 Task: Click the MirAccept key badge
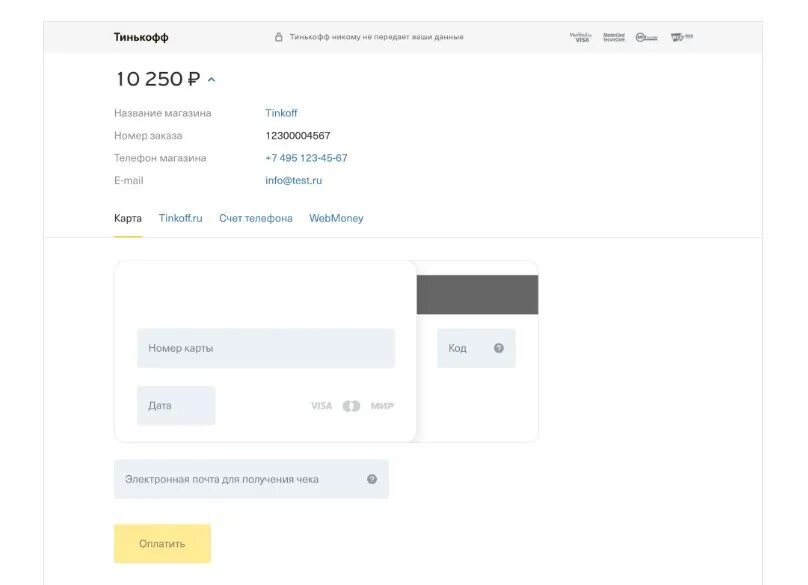point(646,37)
